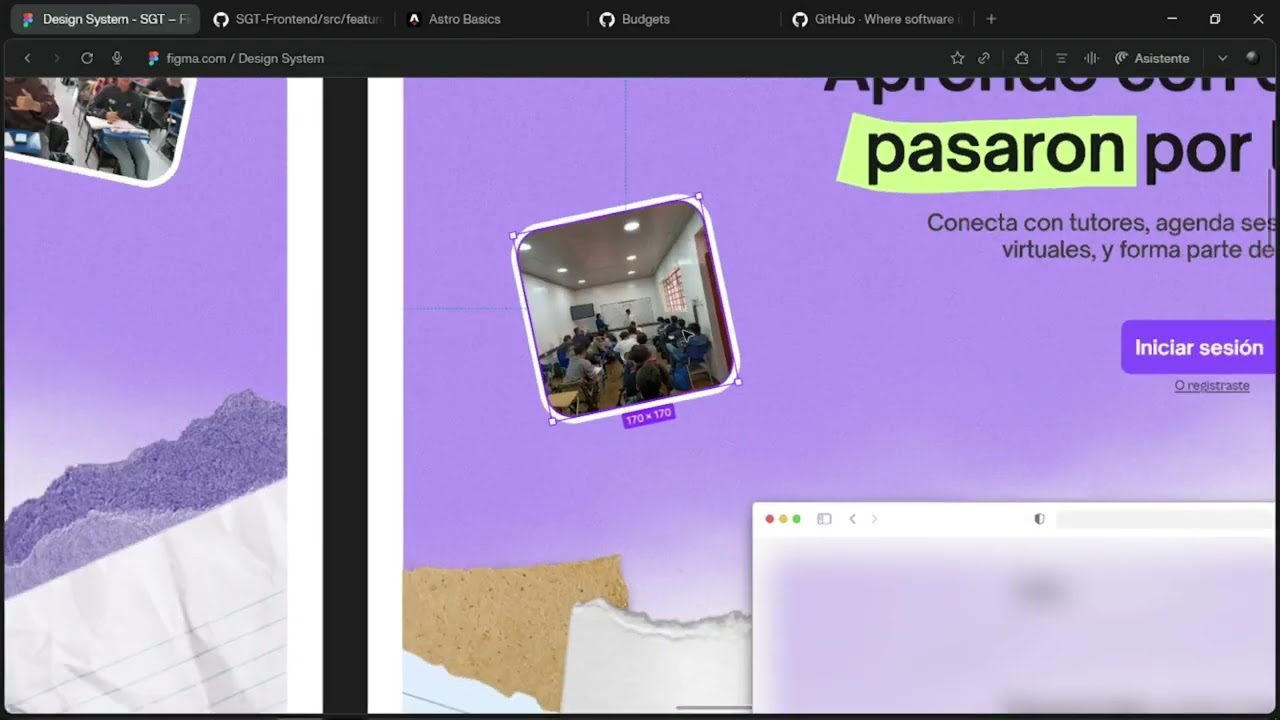Screen dimensions: 1280x720
Task: Open the Asistente assistant button
Action: [1152, 58]
